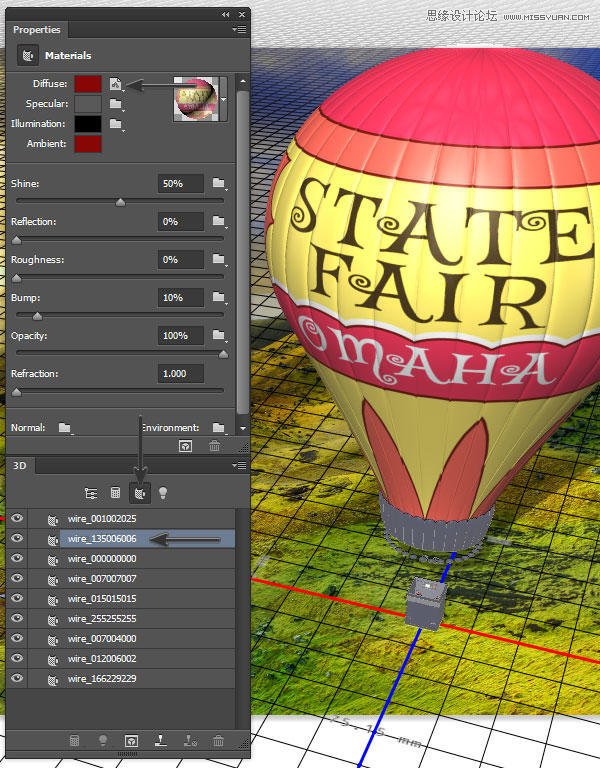This screenshot has height=768, width=600.
Task: Filter 3D panel by lights
Action: pyautogui.click(x=163, y=493)
